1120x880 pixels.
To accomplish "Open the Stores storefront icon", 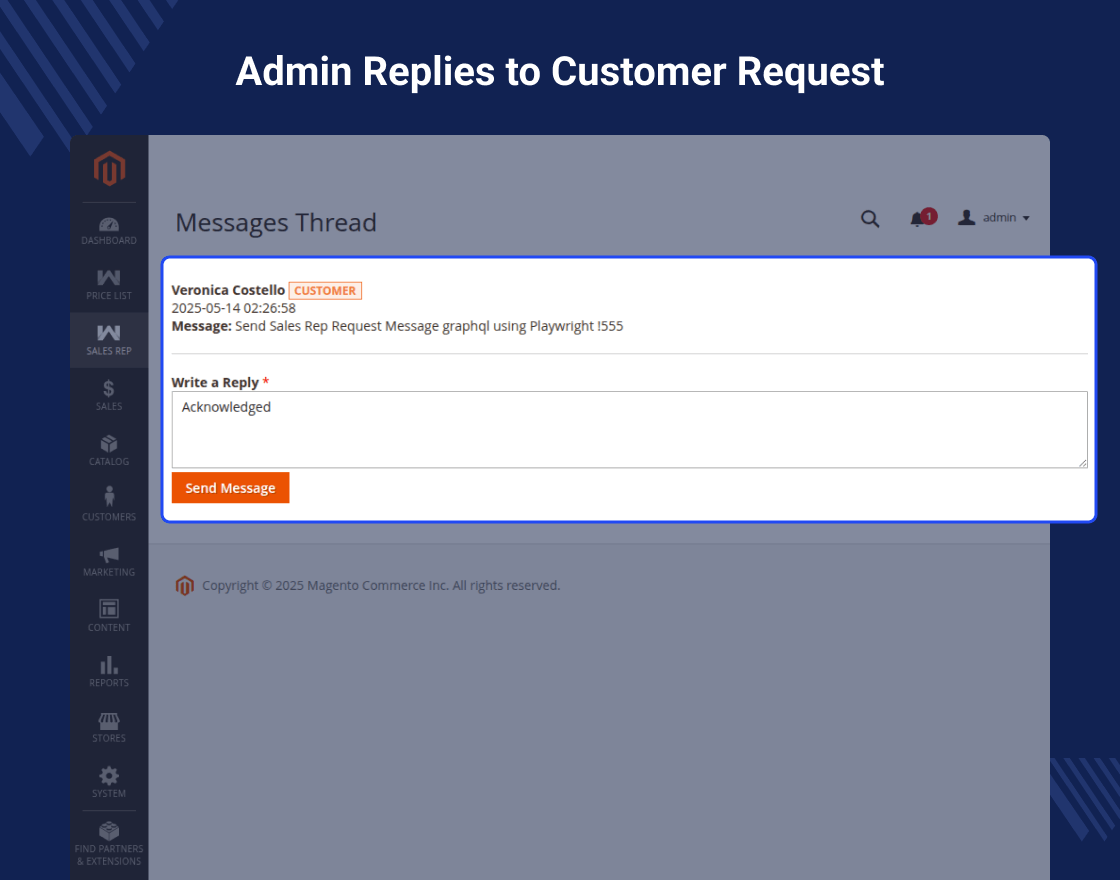I will [x=109, y=720].
